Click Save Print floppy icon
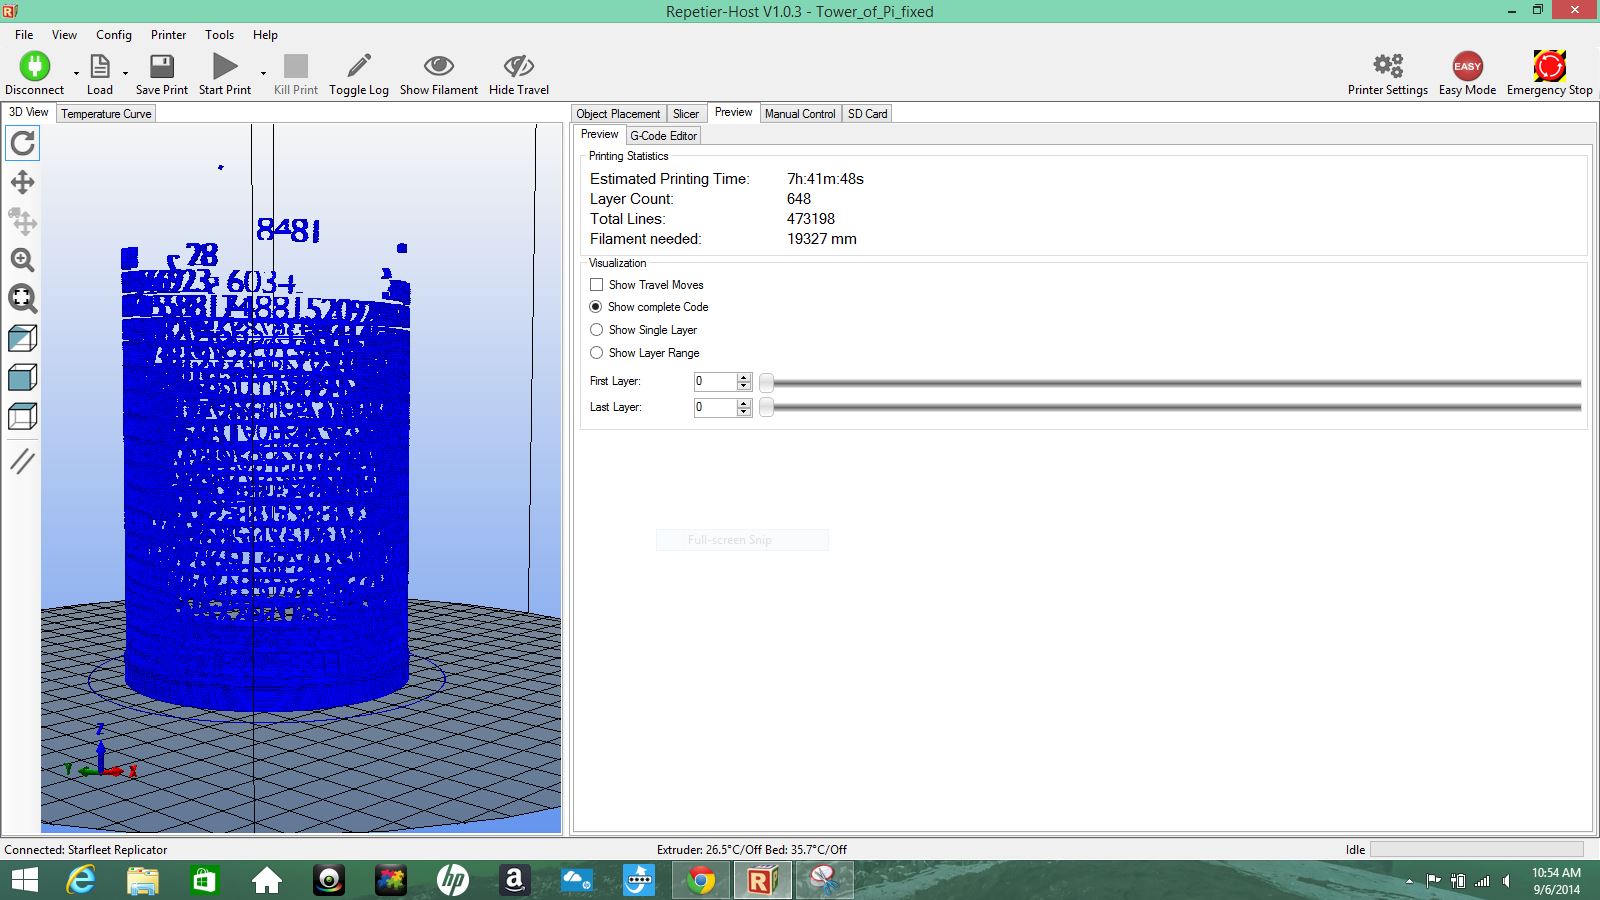Viewport: 1600px width, 900px height. coord(161,67)
